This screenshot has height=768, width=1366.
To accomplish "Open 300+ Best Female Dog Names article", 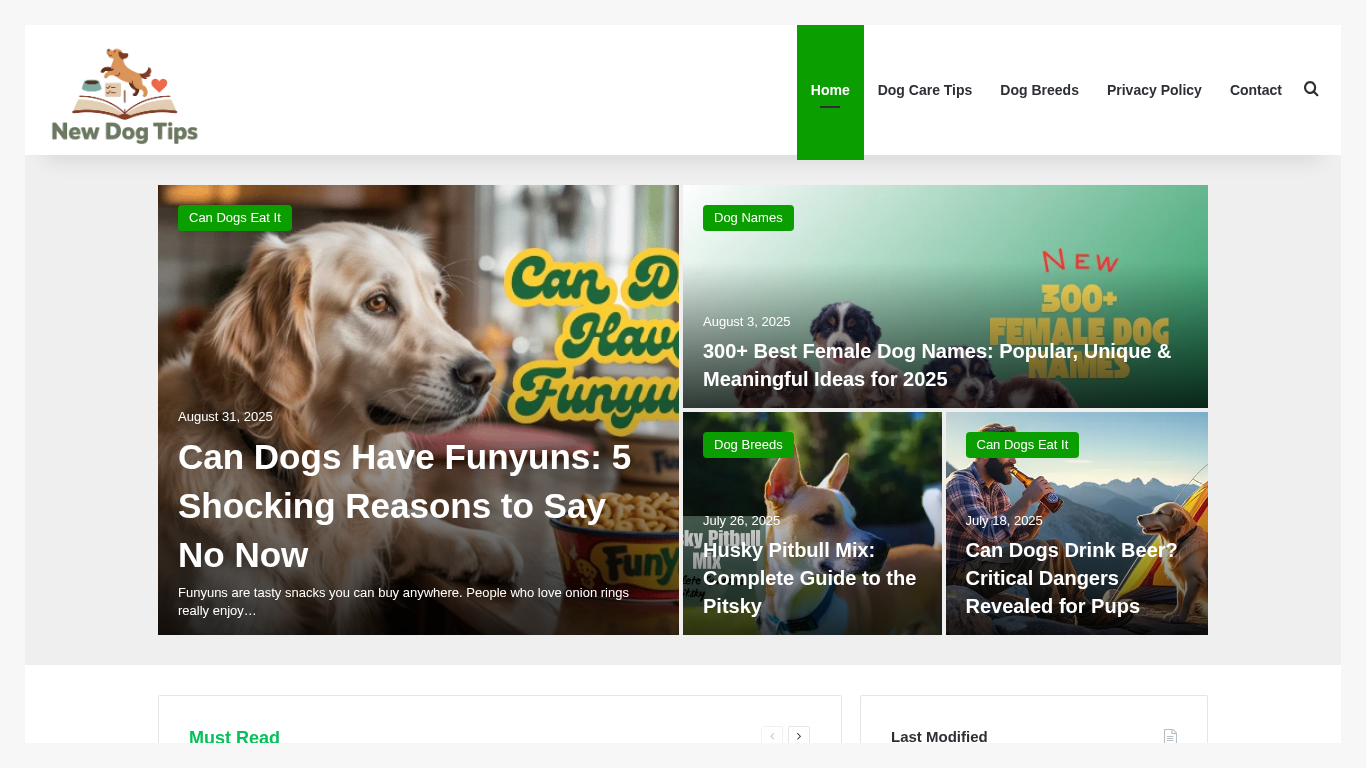I will pos(937,365).
